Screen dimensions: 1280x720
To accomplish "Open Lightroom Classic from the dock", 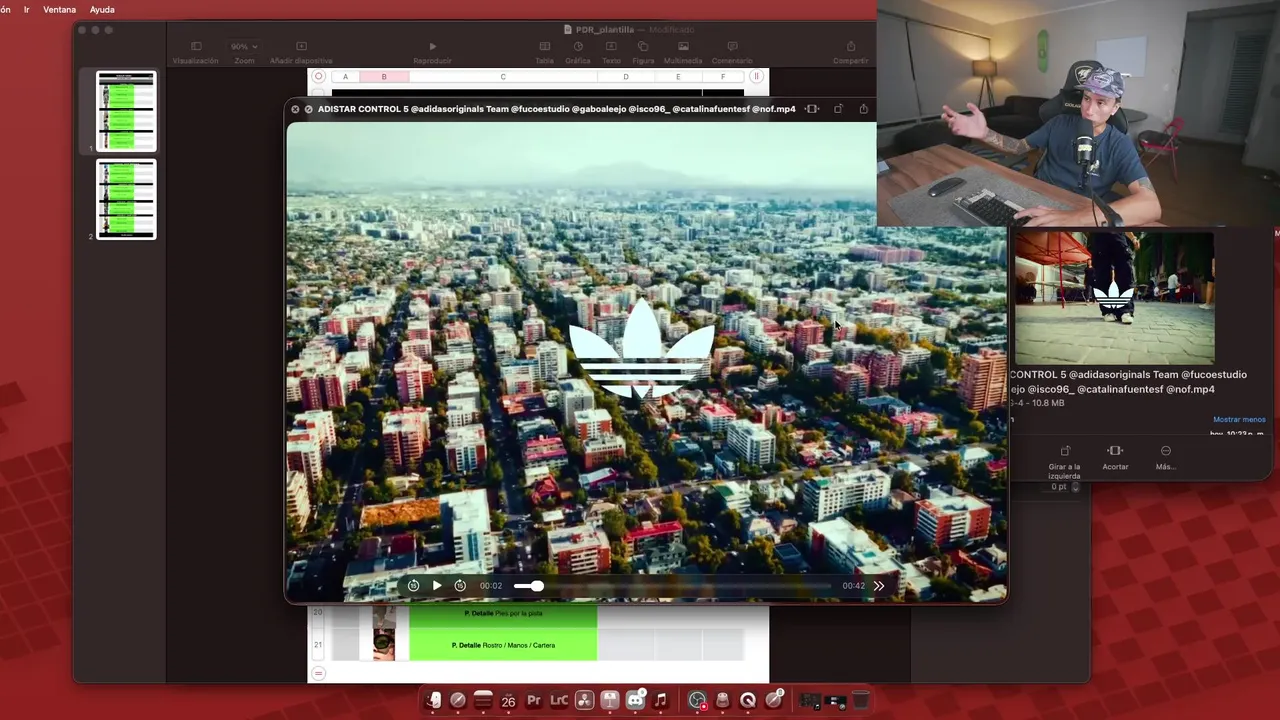I will 559,701.
